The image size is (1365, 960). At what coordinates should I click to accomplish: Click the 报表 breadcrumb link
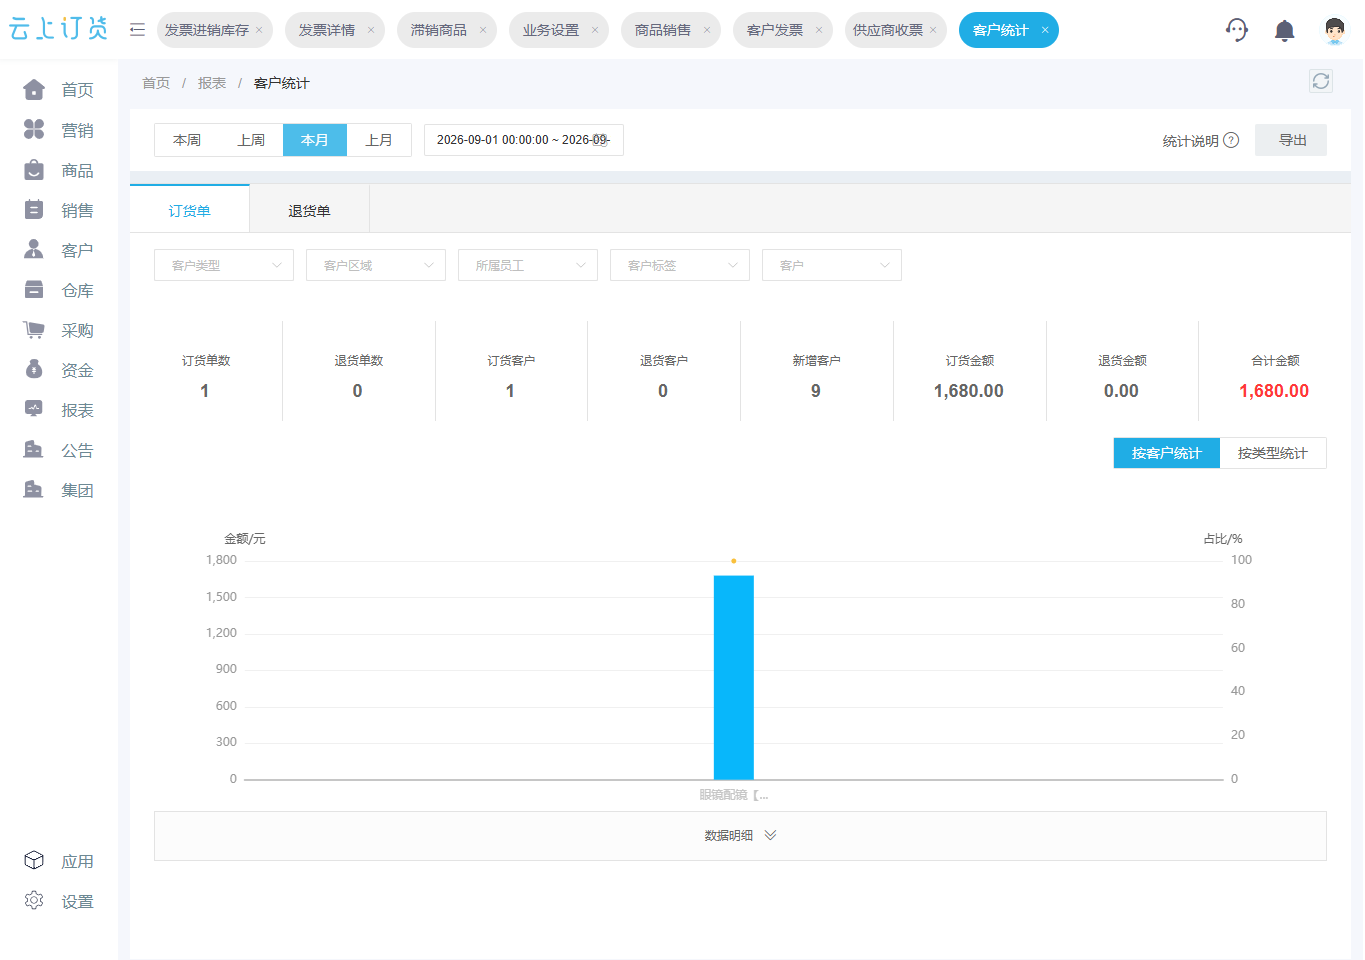212,83
